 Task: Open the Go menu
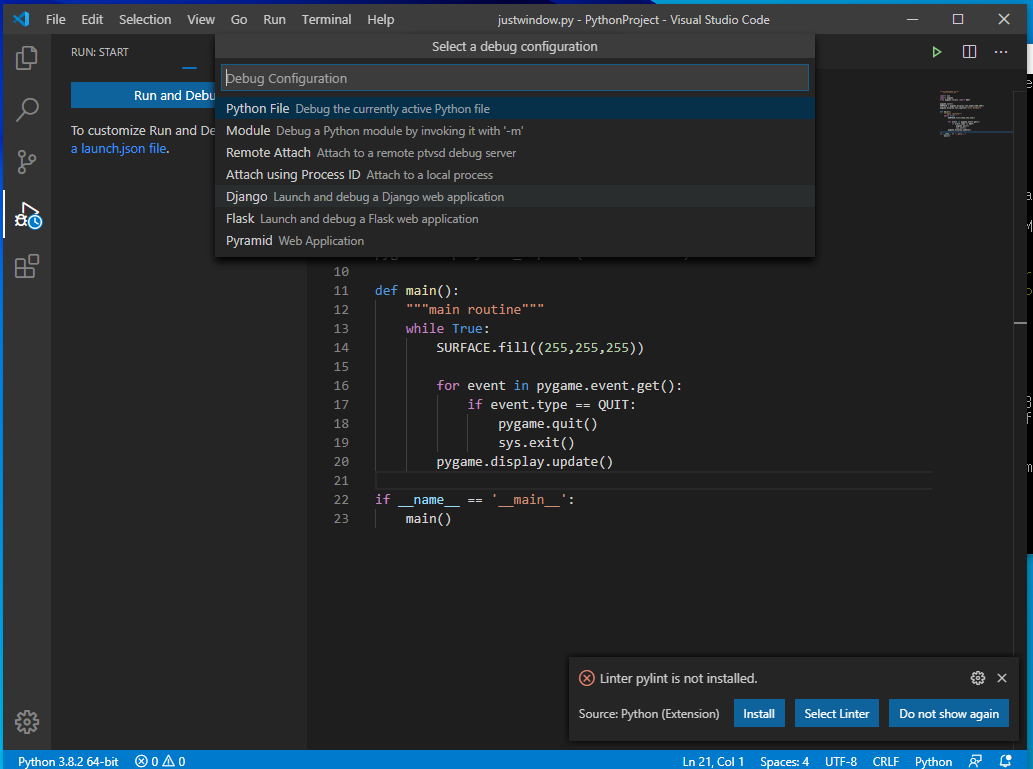click(238, 19)
